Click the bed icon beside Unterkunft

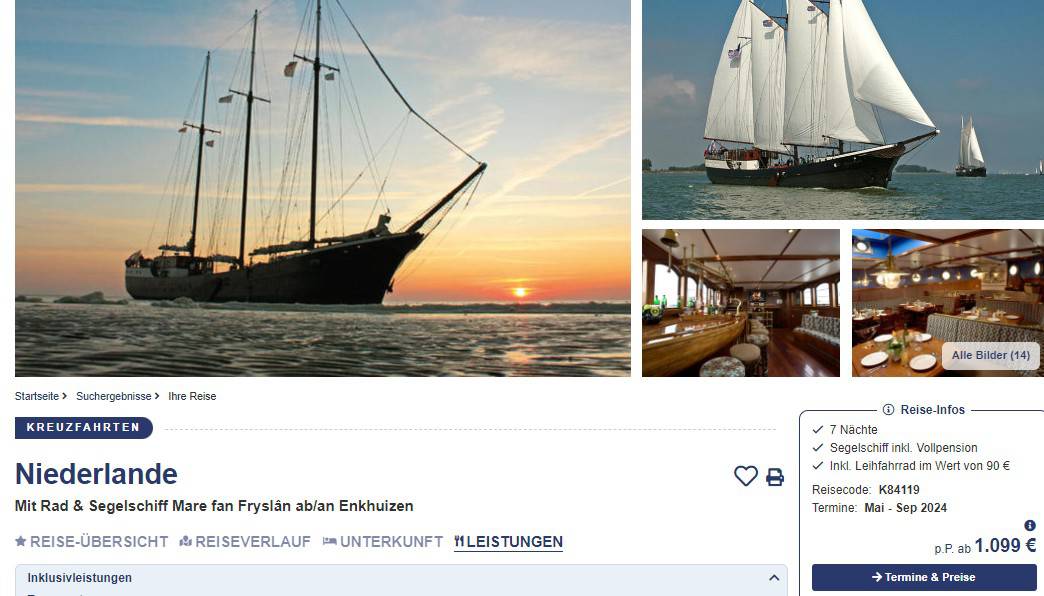(x=329, y=541)
